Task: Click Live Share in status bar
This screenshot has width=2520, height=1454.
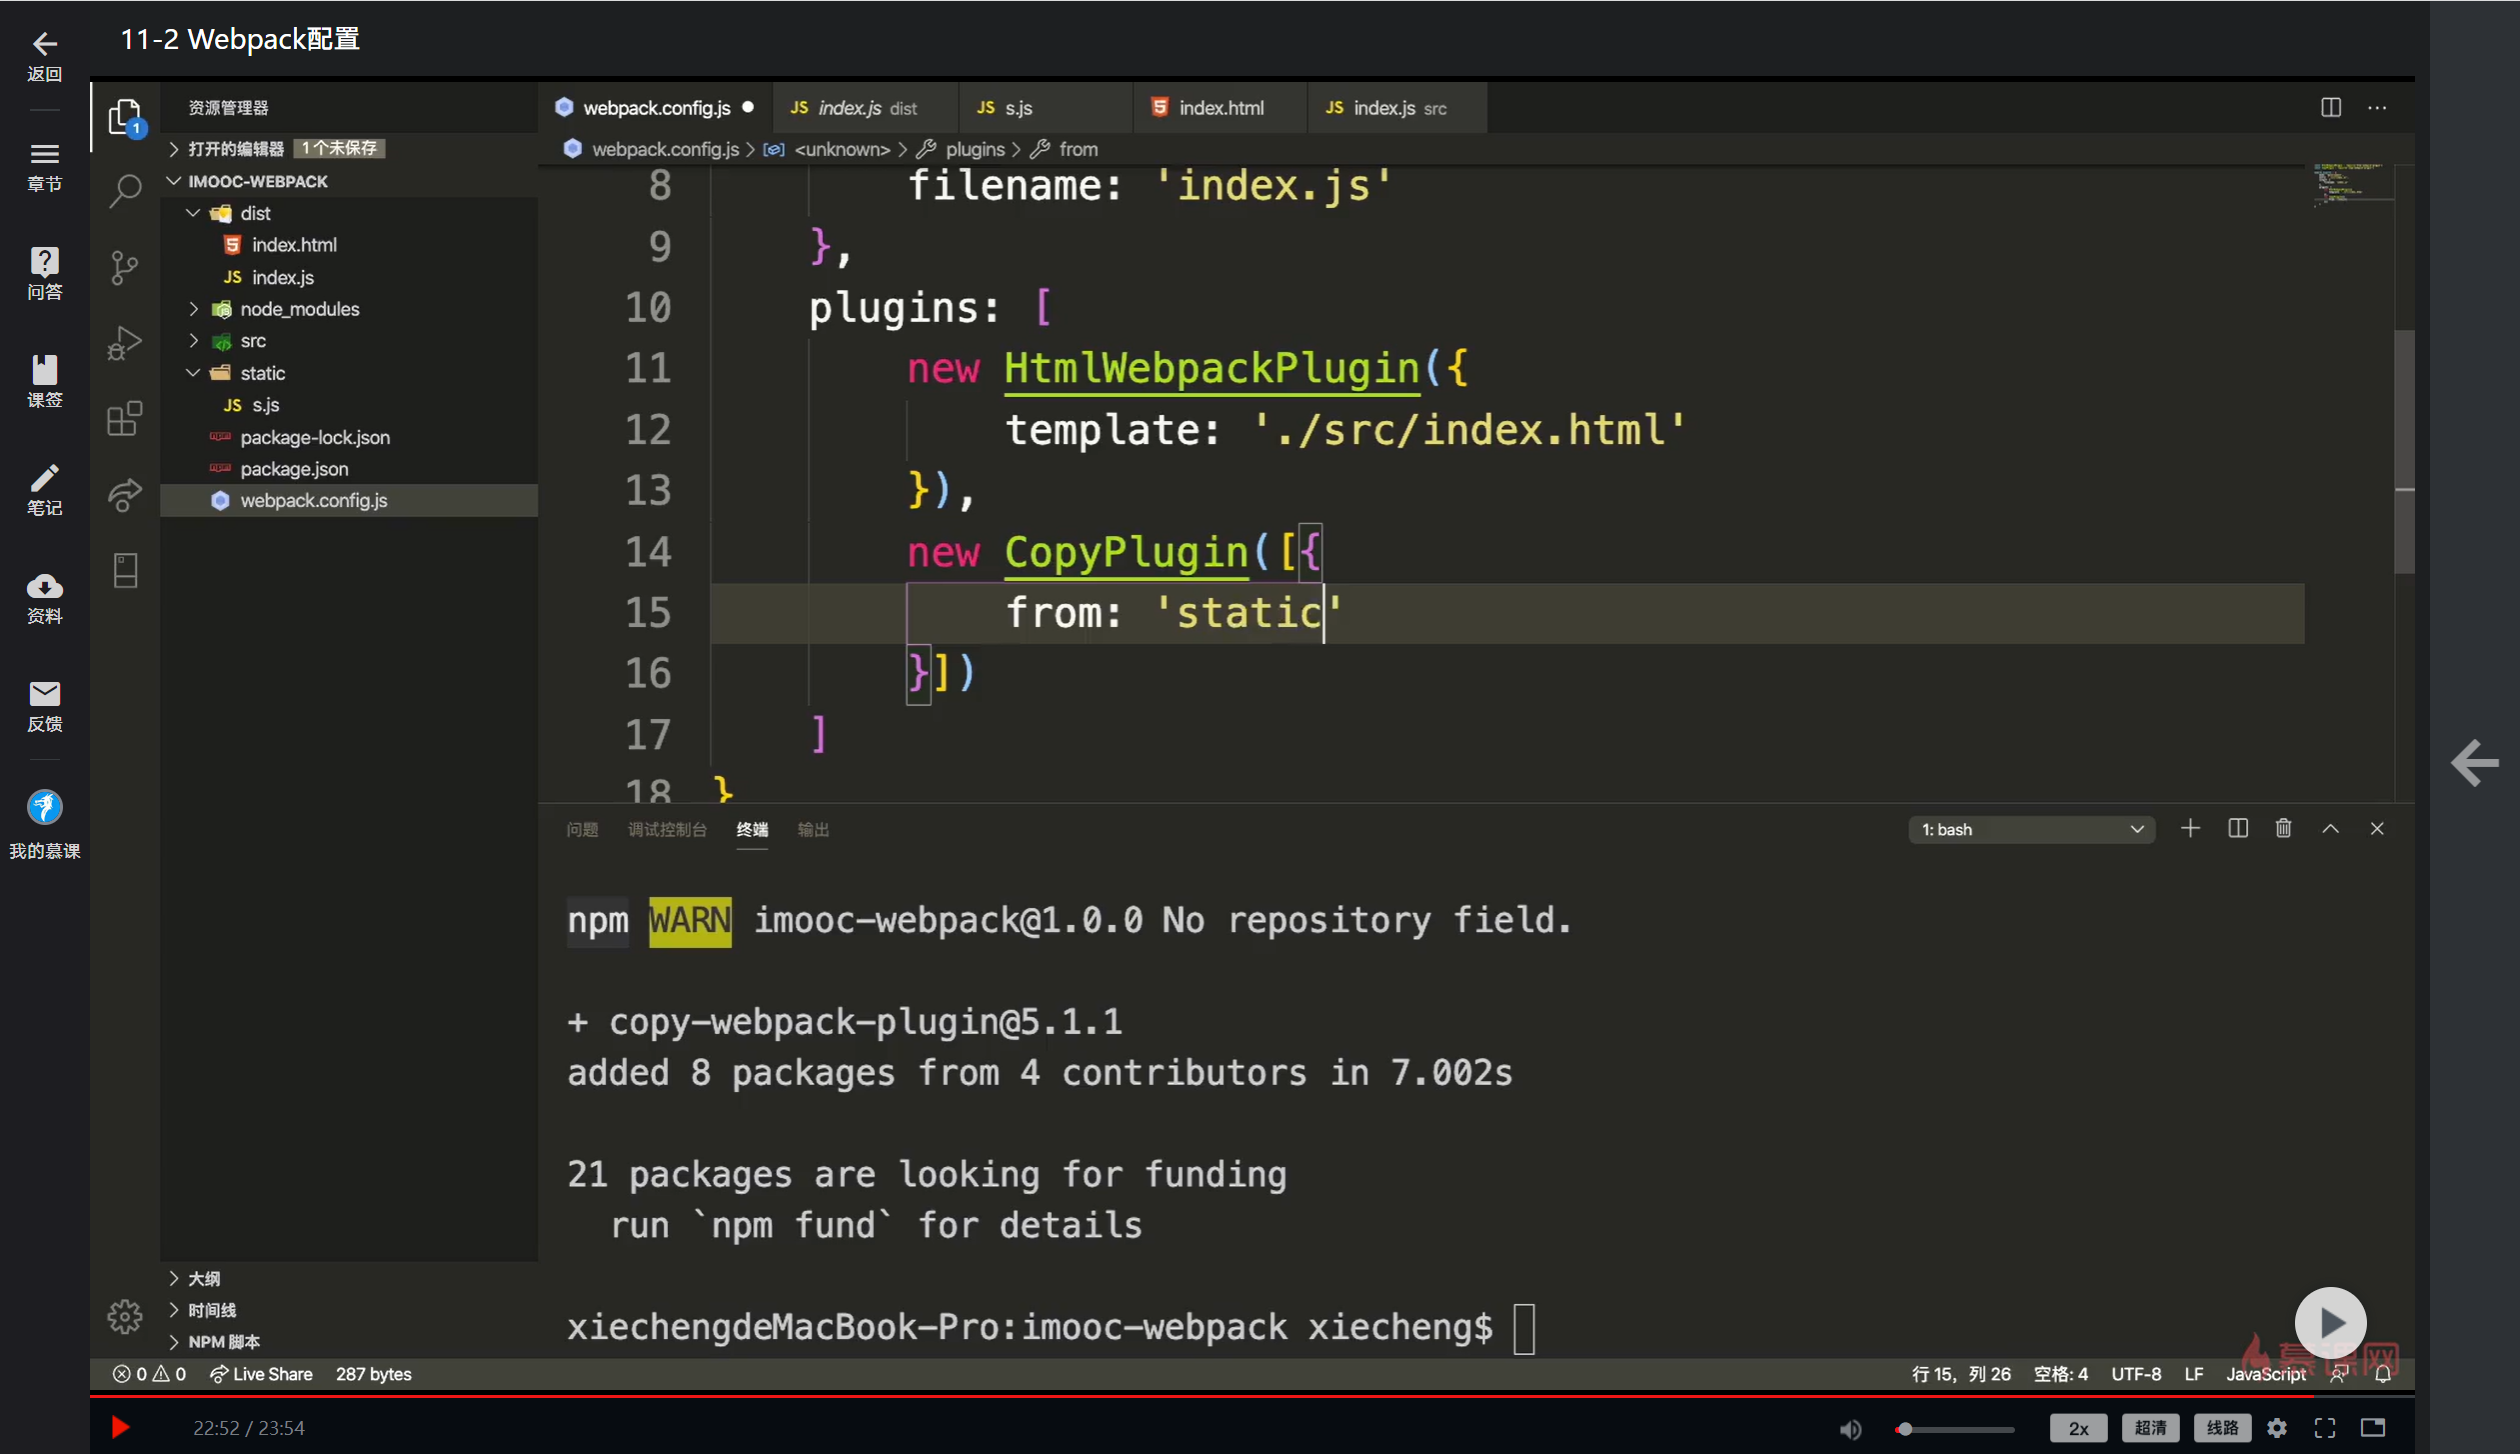Action: click(x=261, y=1374)
